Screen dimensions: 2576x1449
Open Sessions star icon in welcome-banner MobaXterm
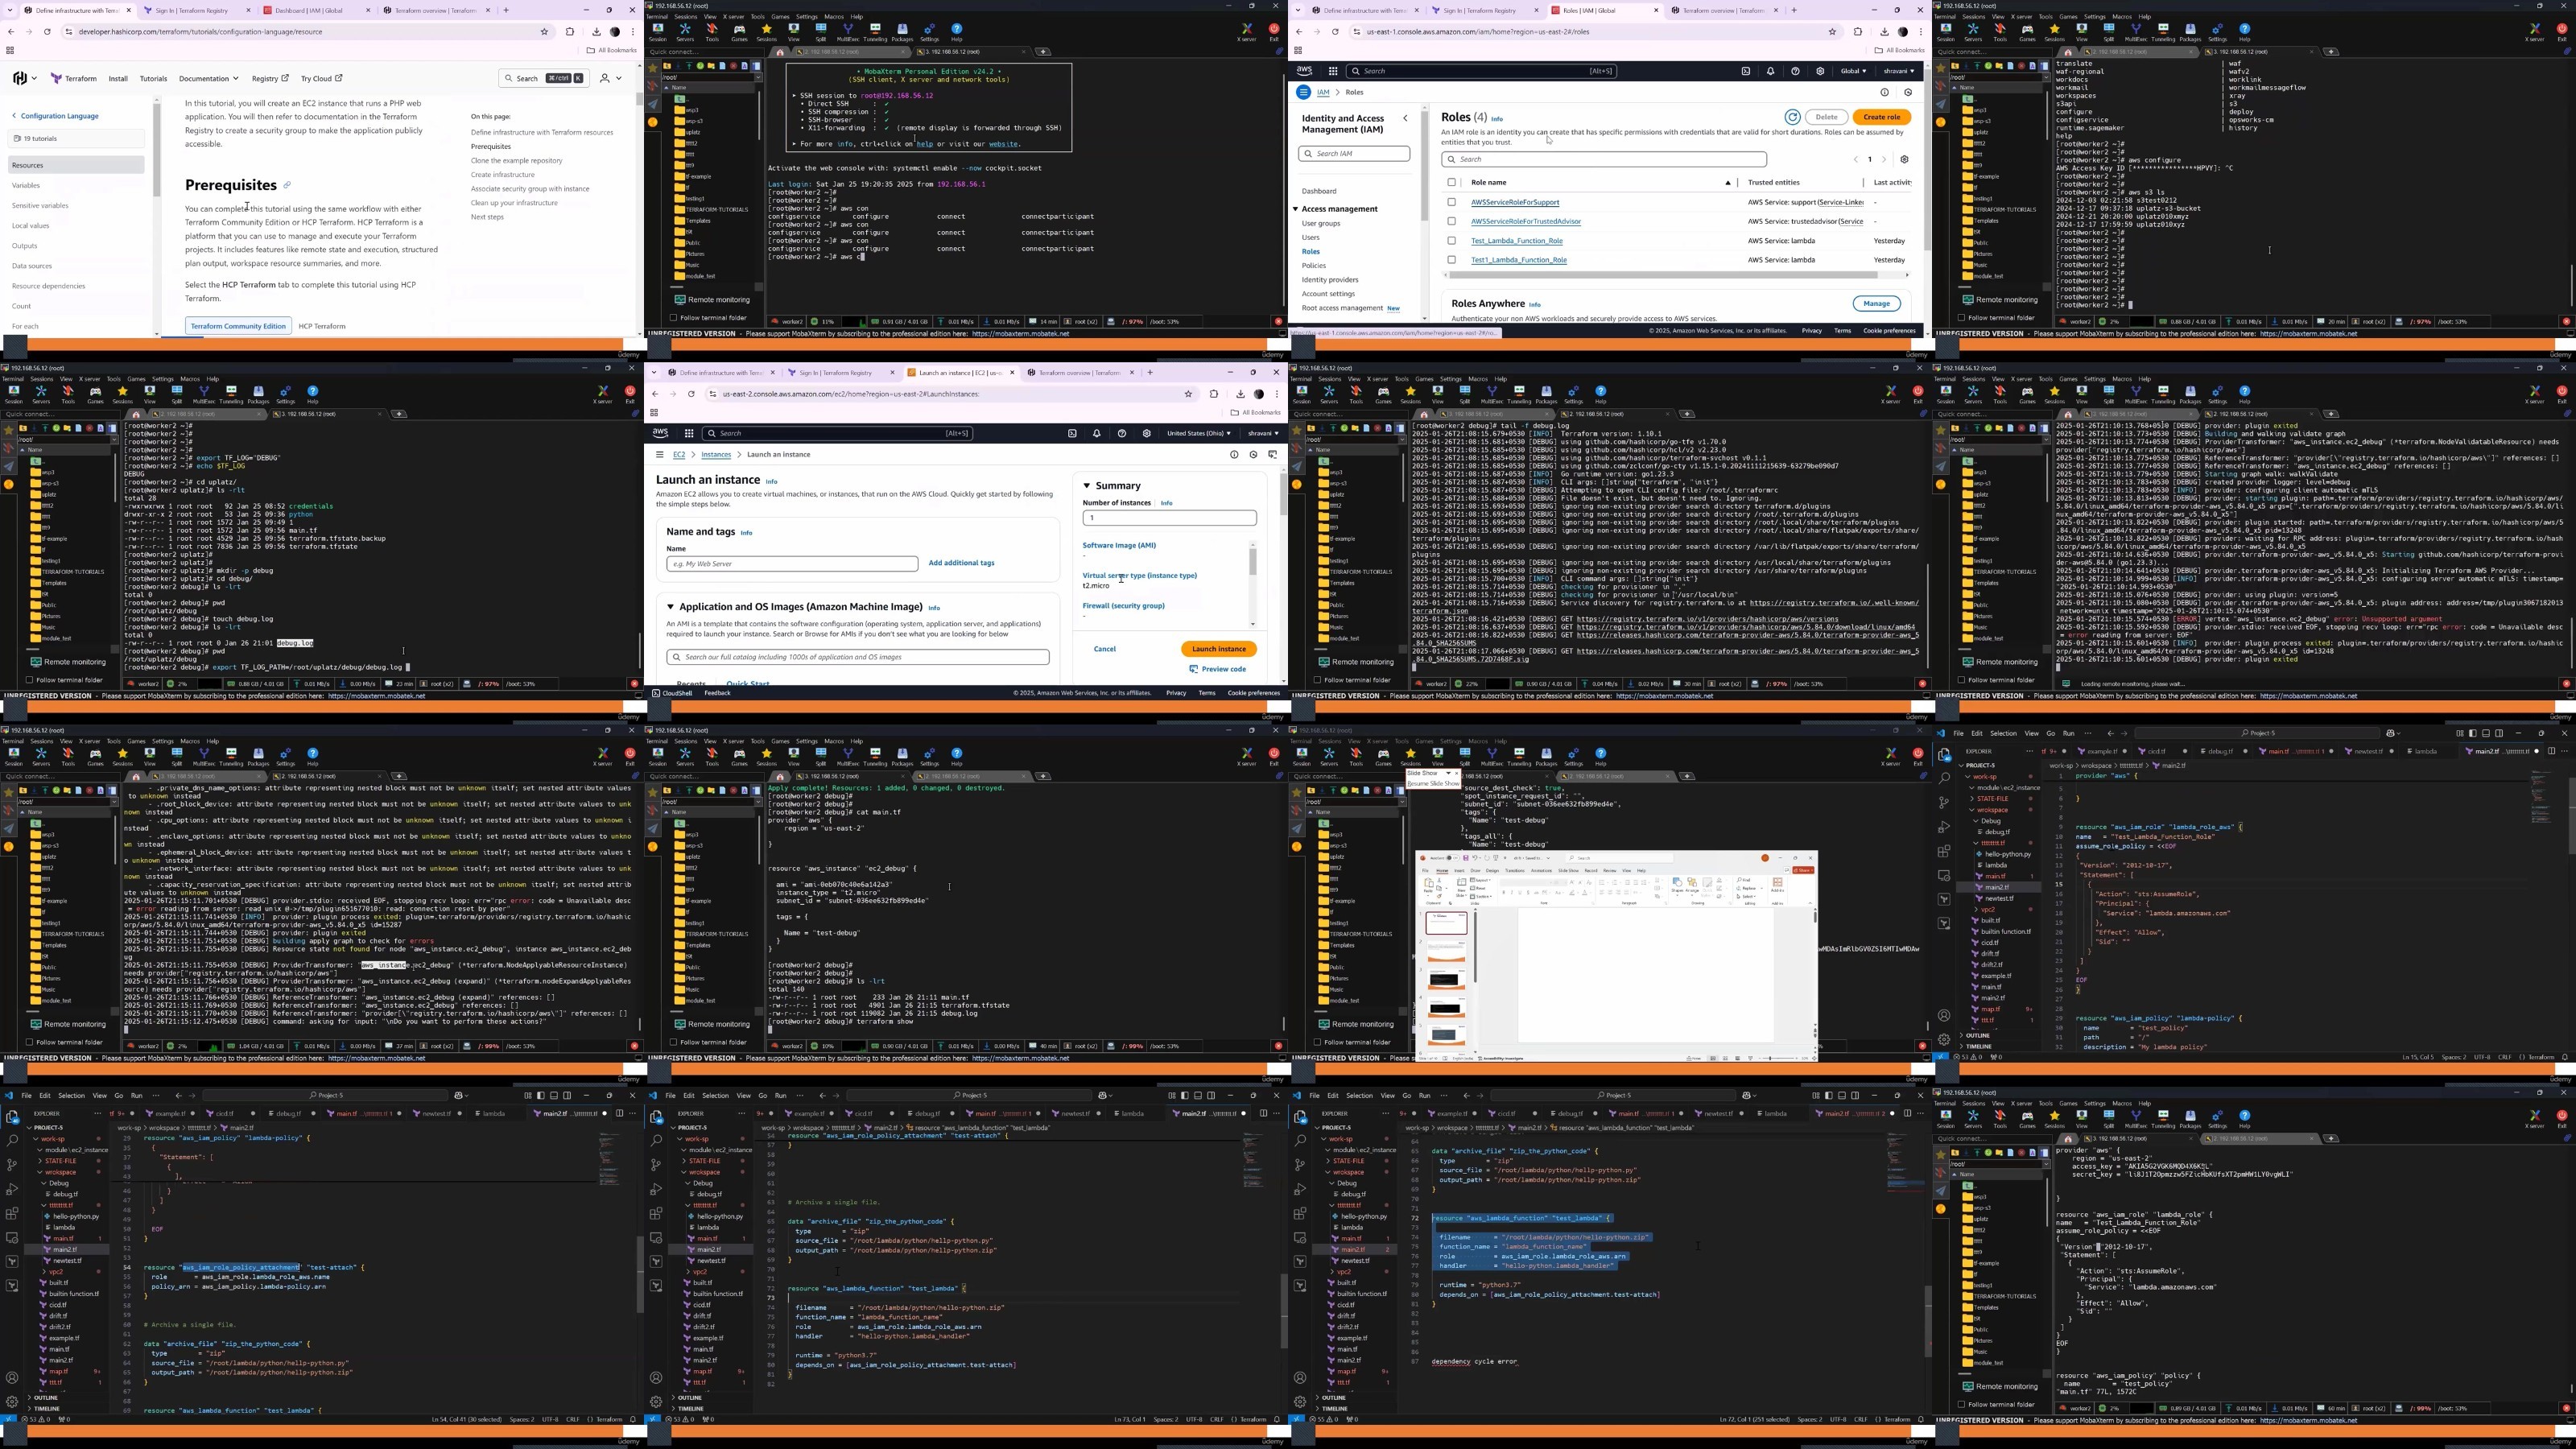pyautogui.click(x=766, y=31)
